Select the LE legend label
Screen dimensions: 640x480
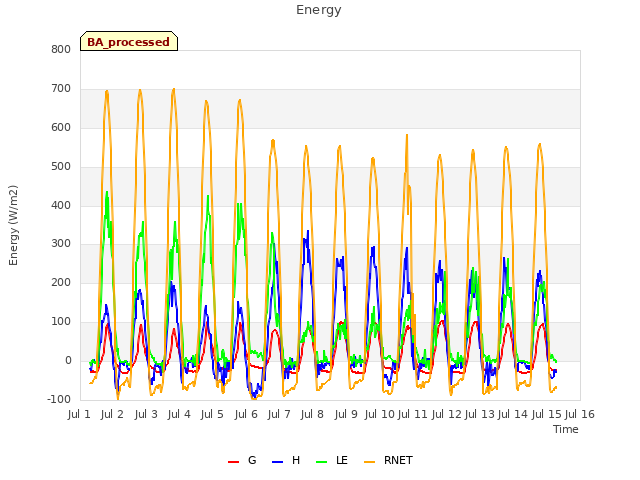342,460
